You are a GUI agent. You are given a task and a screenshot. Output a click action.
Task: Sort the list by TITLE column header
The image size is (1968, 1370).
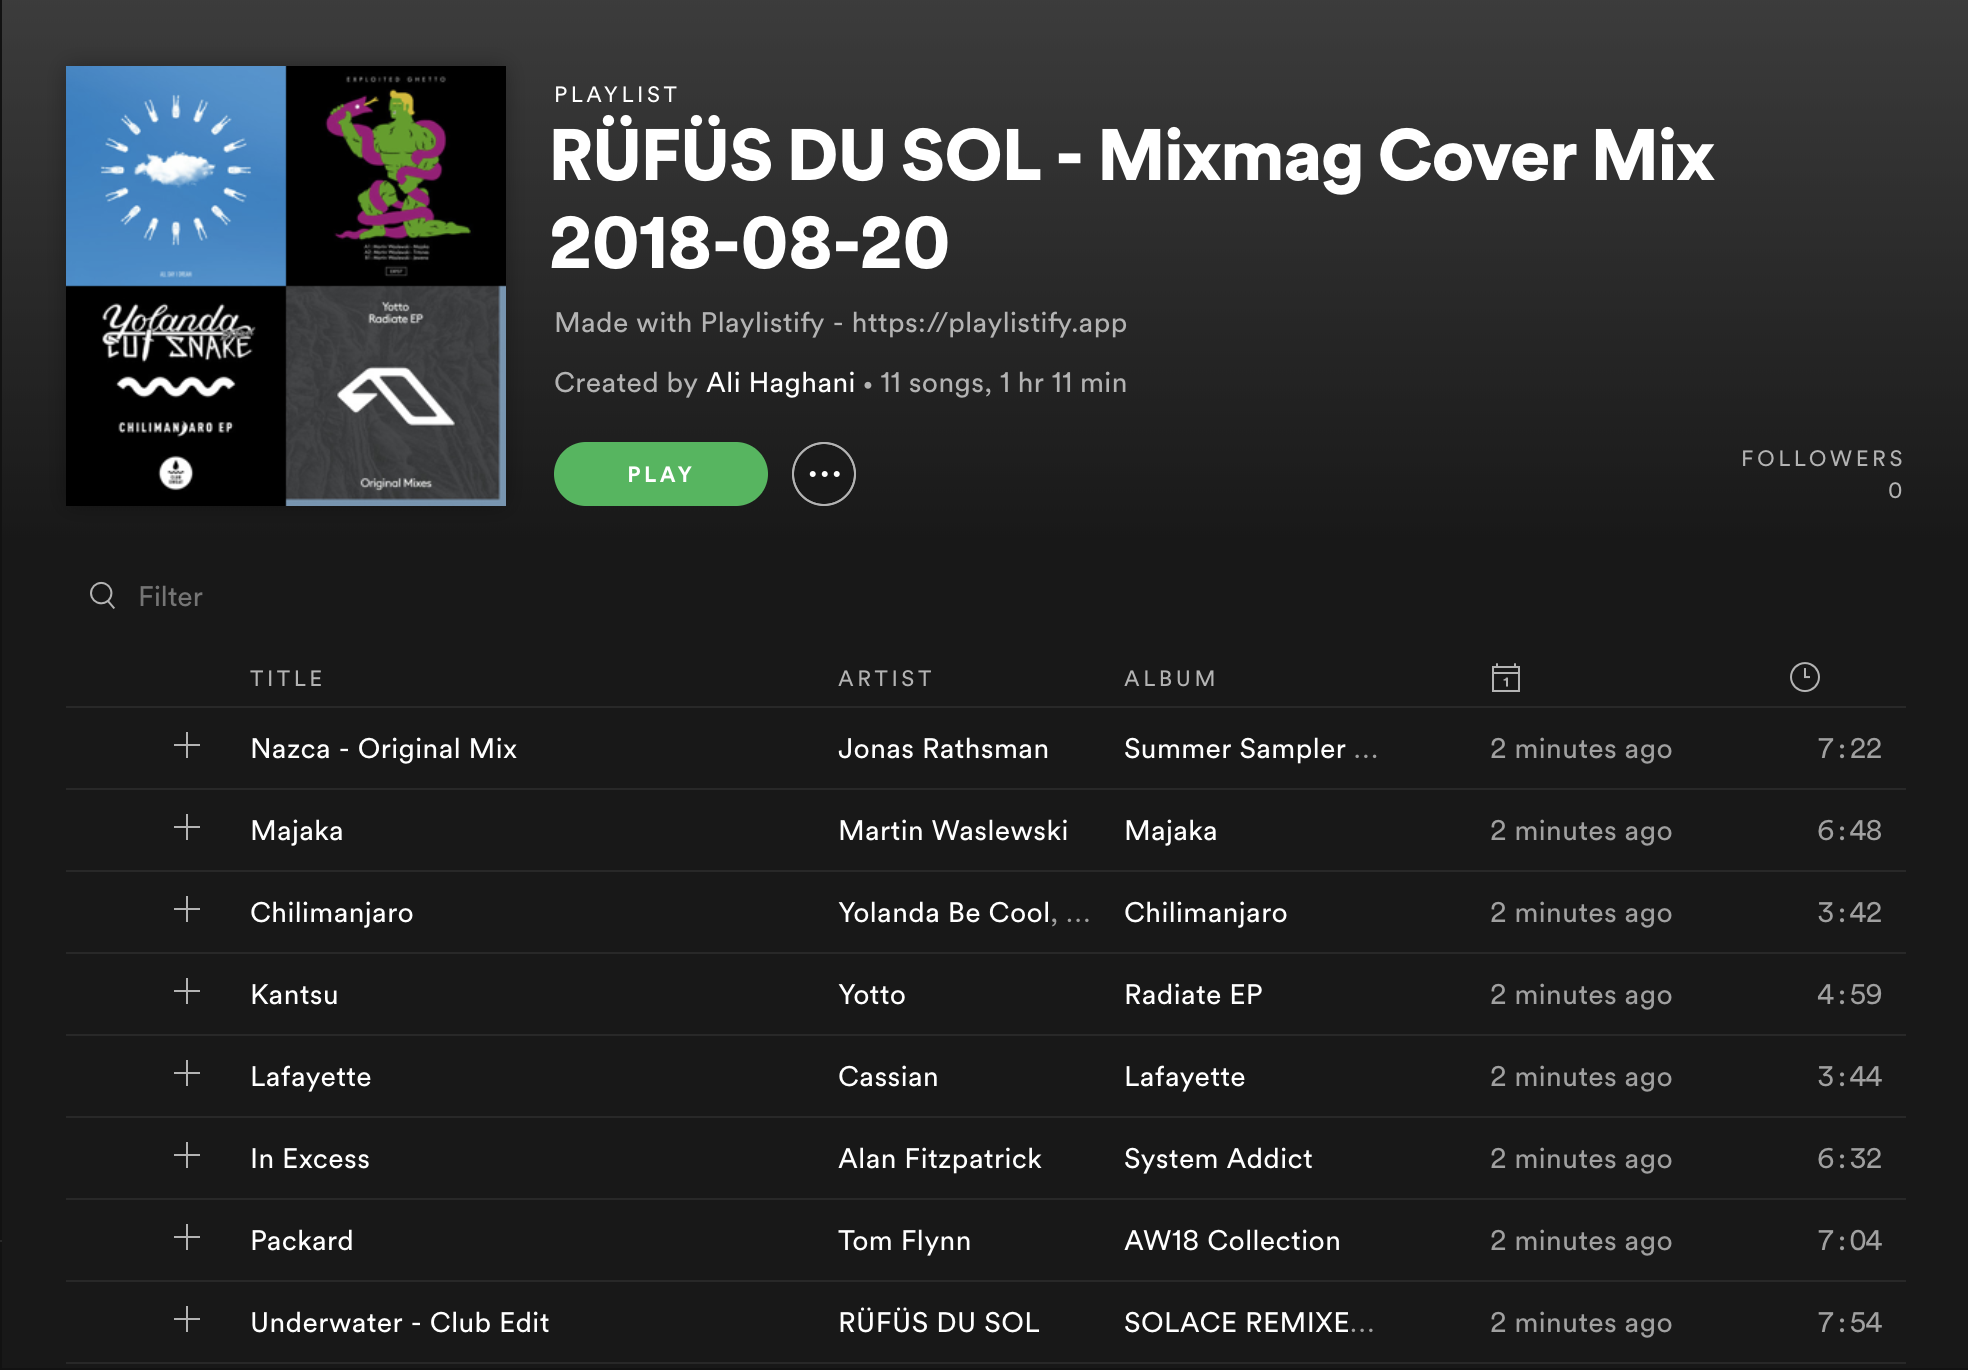[286, 679]
